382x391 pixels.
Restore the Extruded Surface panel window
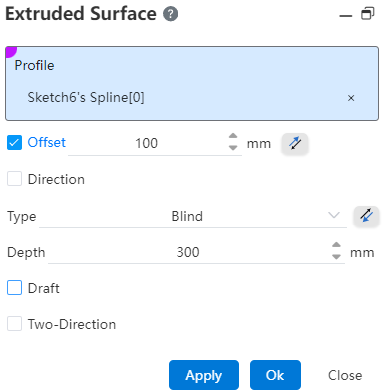(x=367, y=14)
